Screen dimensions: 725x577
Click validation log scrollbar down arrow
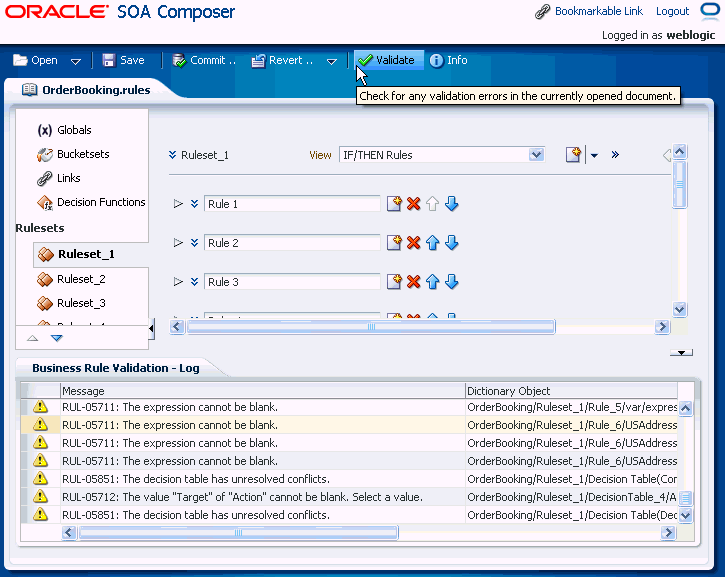tap(685, 515)
